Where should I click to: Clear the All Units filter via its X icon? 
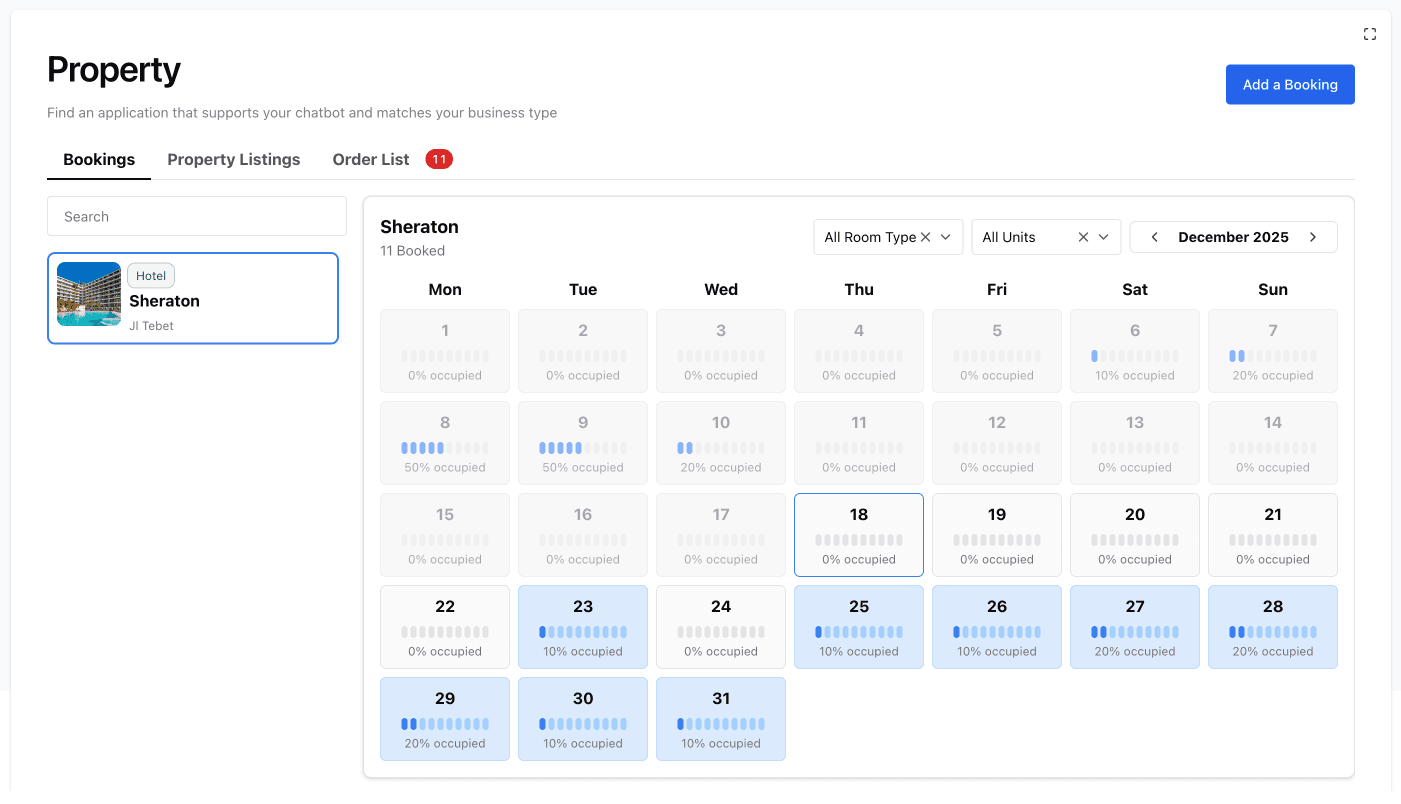pyautogui.click(x=1083, y=237)
